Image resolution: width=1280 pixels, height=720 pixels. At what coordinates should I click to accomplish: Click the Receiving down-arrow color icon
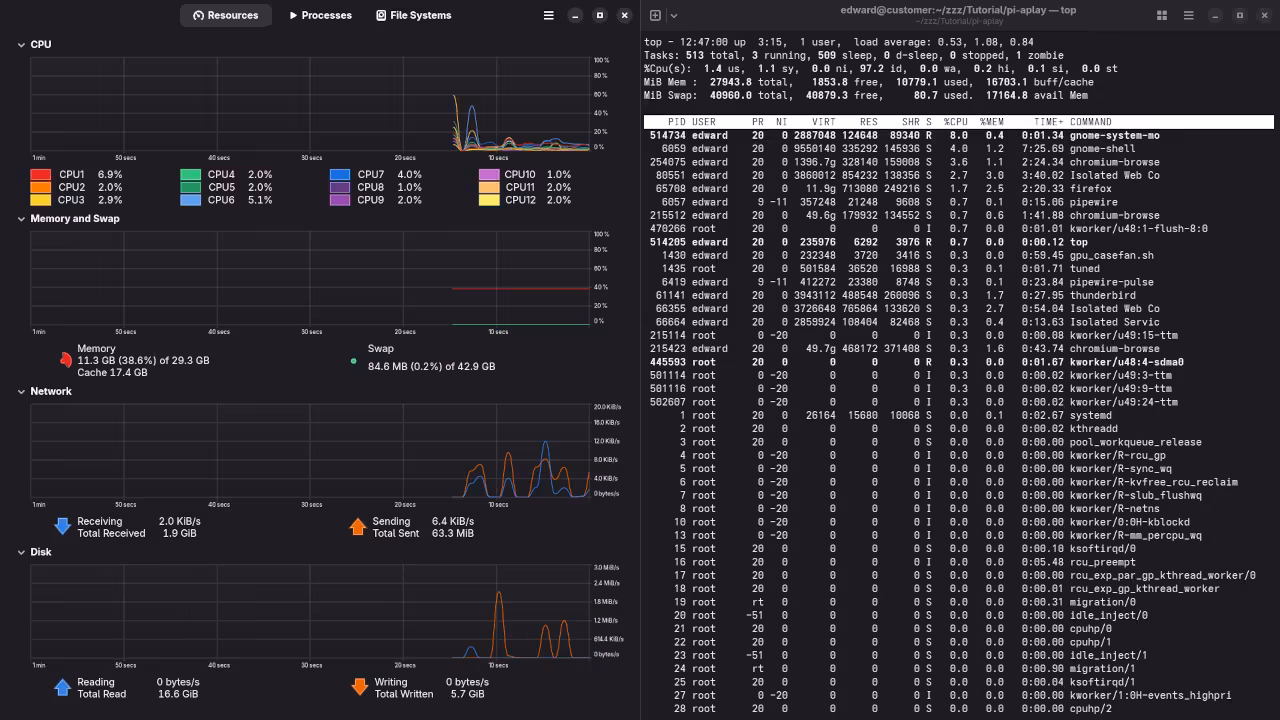coord(62,526)
